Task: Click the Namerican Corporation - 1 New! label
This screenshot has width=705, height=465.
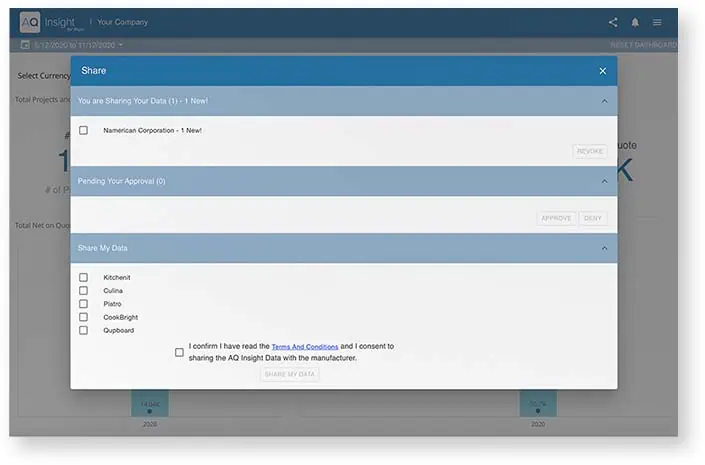Action: point(152,130)
